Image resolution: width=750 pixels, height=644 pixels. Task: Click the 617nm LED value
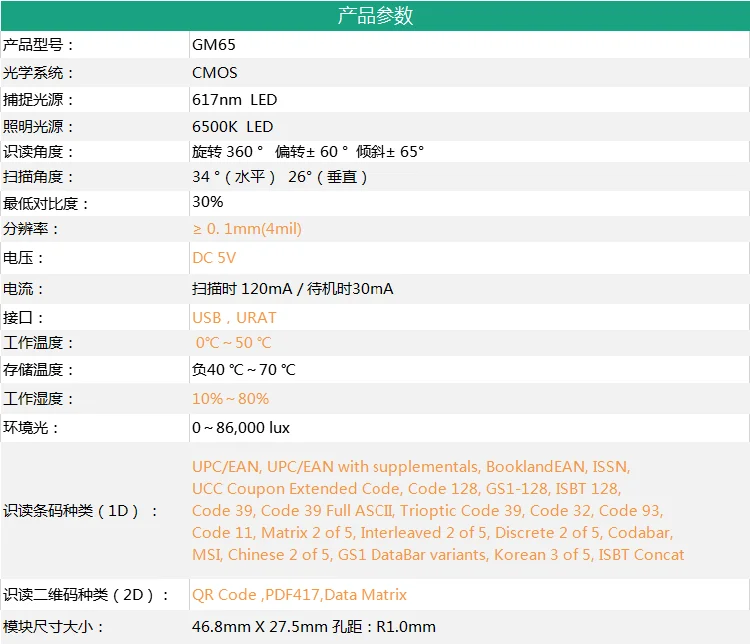(x=234, y=100)
